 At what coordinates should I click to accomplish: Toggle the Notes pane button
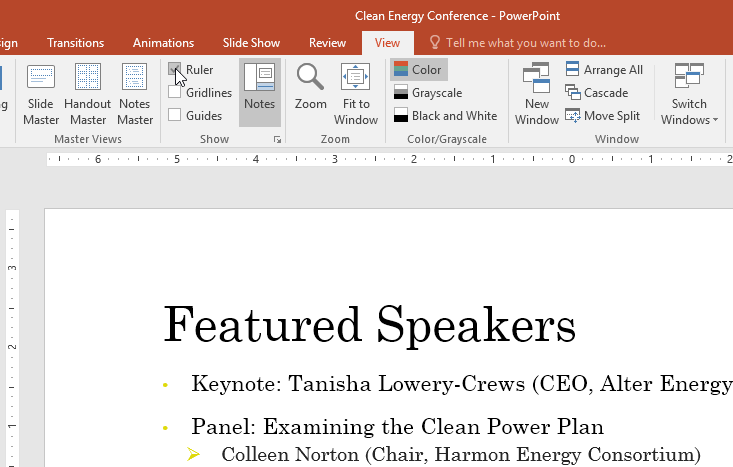[x=259, y=90]
